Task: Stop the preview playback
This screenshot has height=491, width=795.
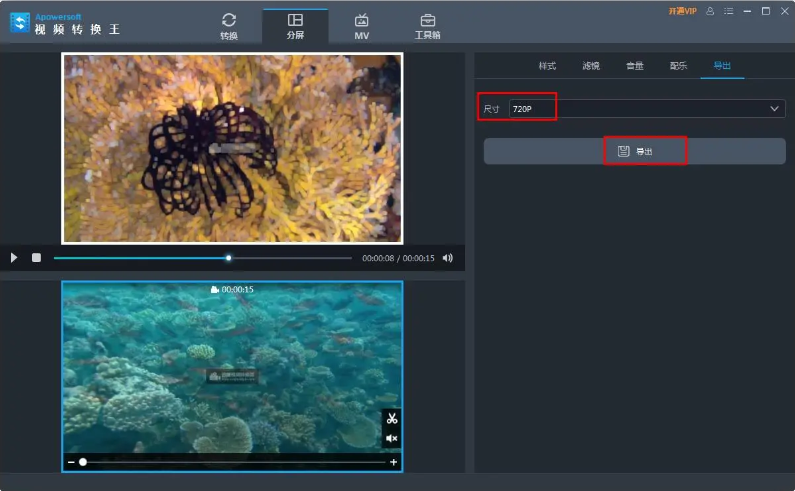Action: pos(36,257)
